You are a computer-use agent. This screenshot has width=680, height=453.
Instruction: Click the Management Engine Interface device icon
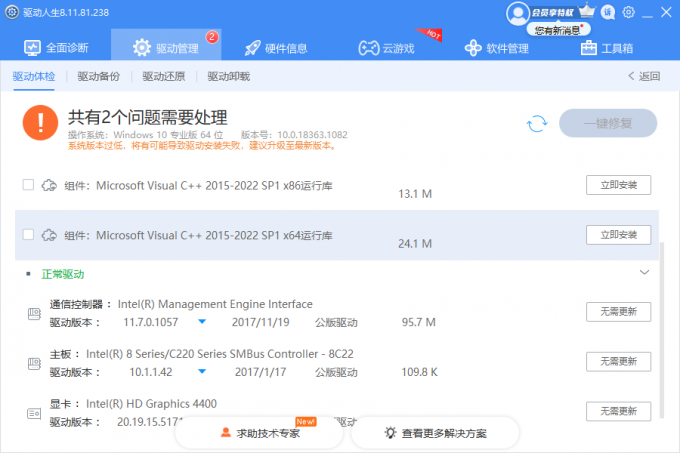(x=34, y=313)
